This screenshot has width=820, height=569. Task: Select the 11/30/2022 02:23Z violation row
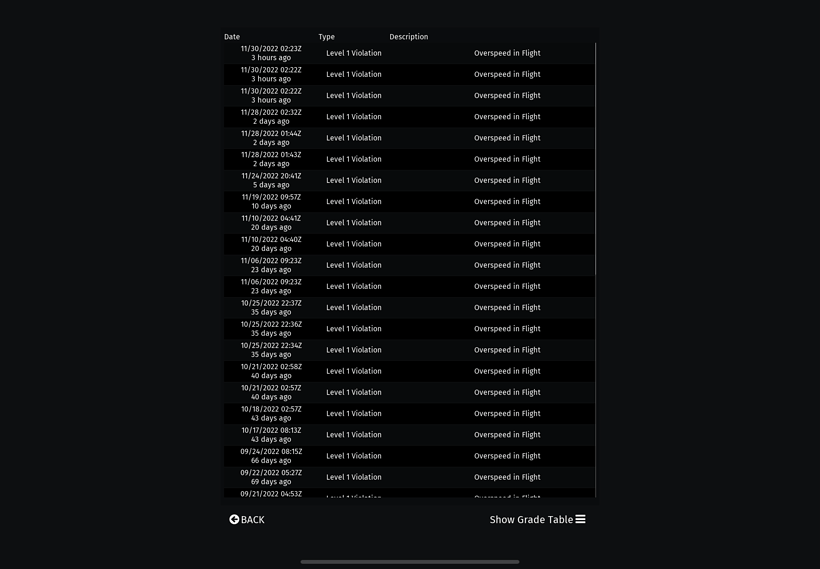tap(409, 53)
